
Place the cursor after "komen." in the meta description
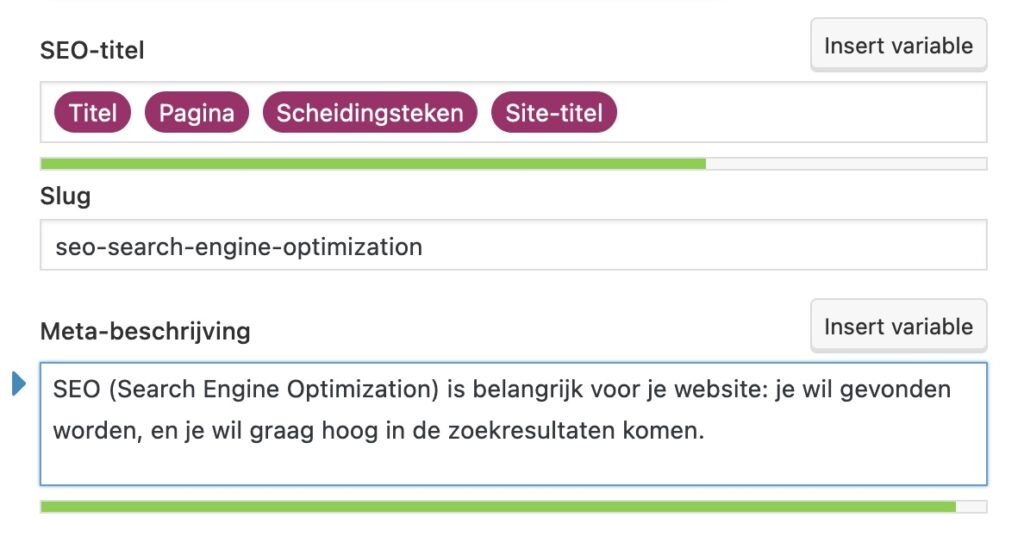click(x=708, y=434)
